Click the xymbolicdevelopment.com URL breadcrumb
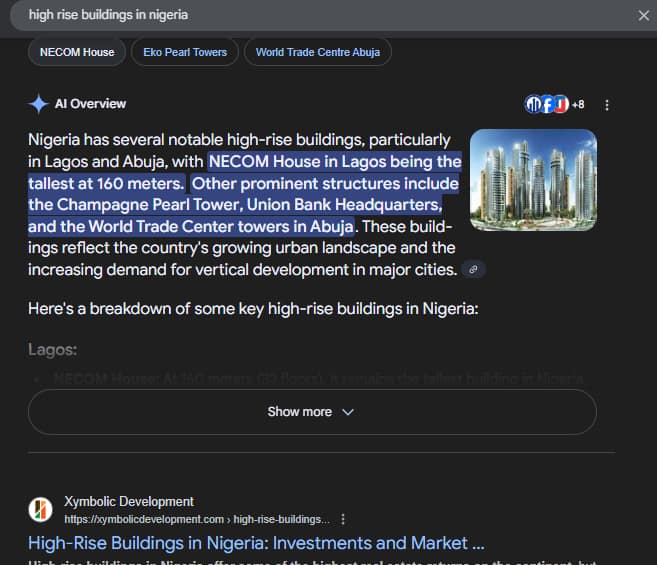This screenshot has width=657, height=565. pyautogui.click(x=196, y=520)
